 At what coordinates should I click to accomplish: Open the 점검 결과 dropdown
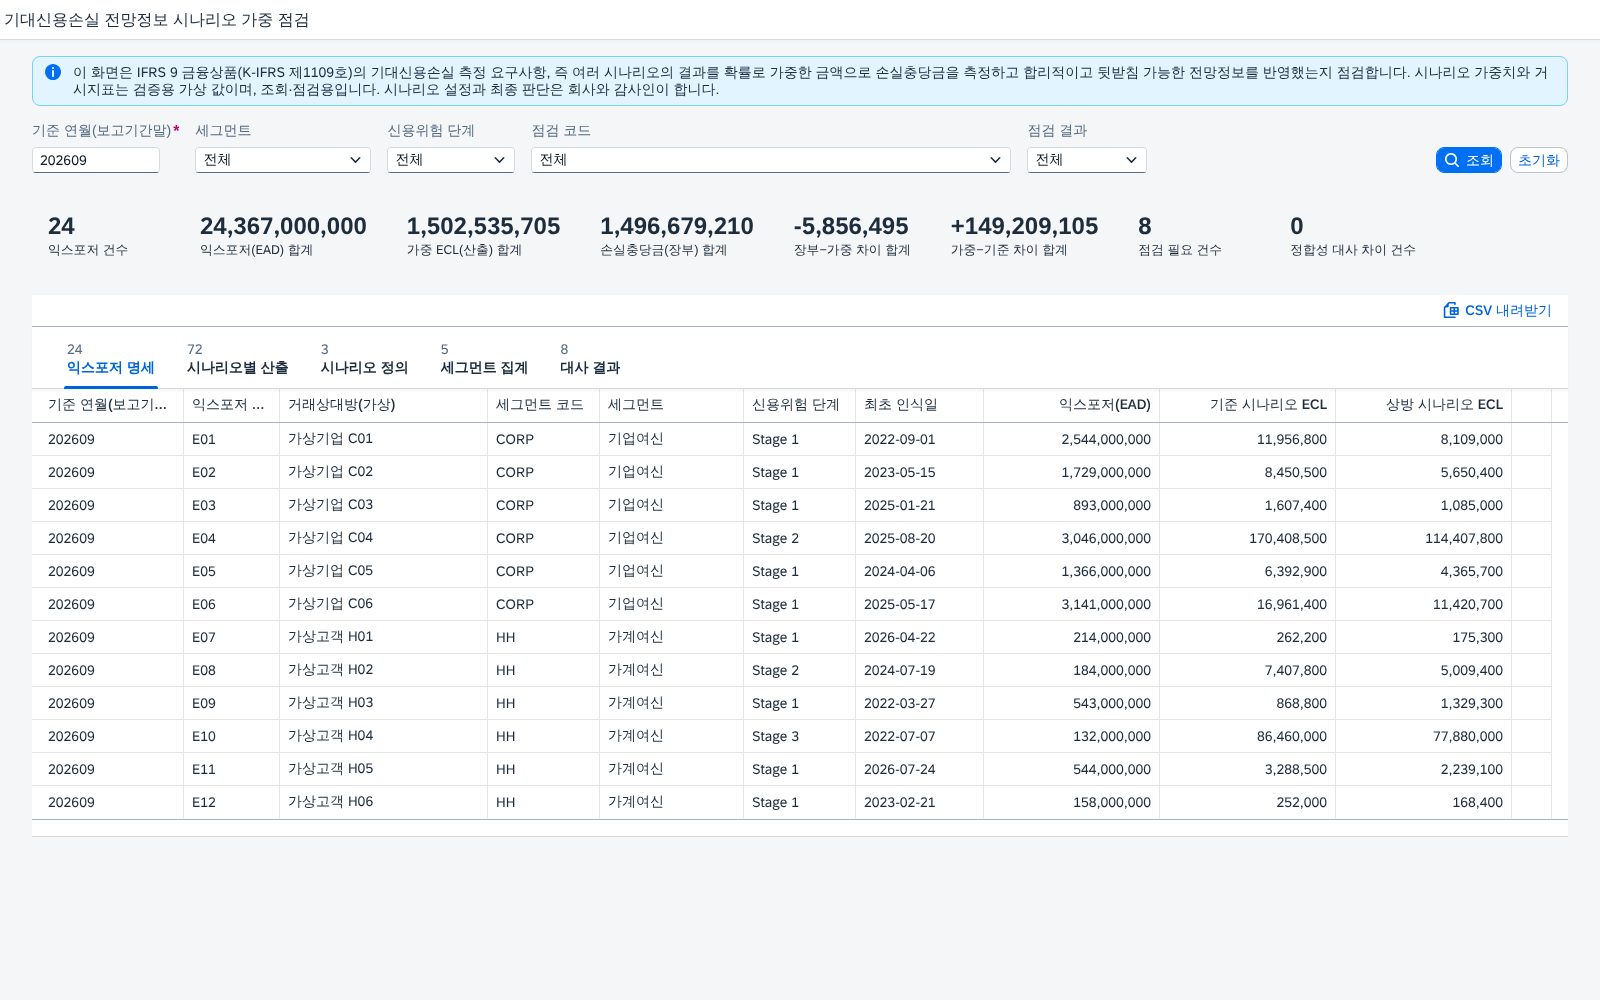coord(1087,160)
